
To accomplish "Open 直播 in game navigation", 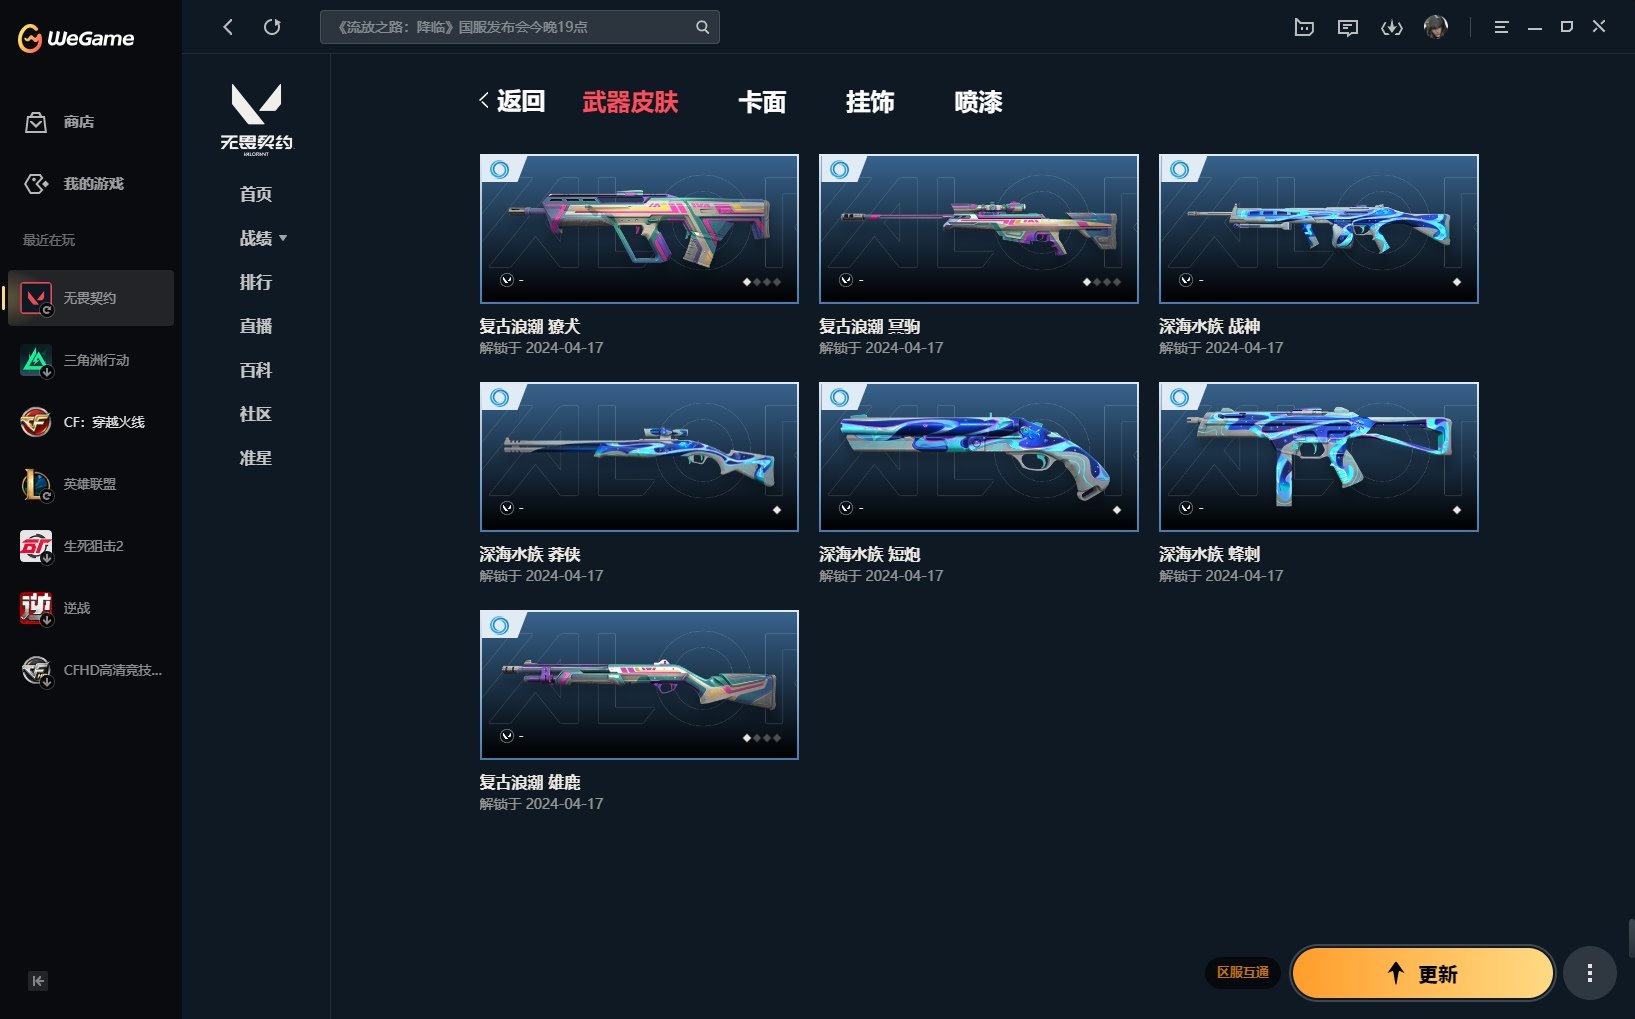I will point(256,326).
